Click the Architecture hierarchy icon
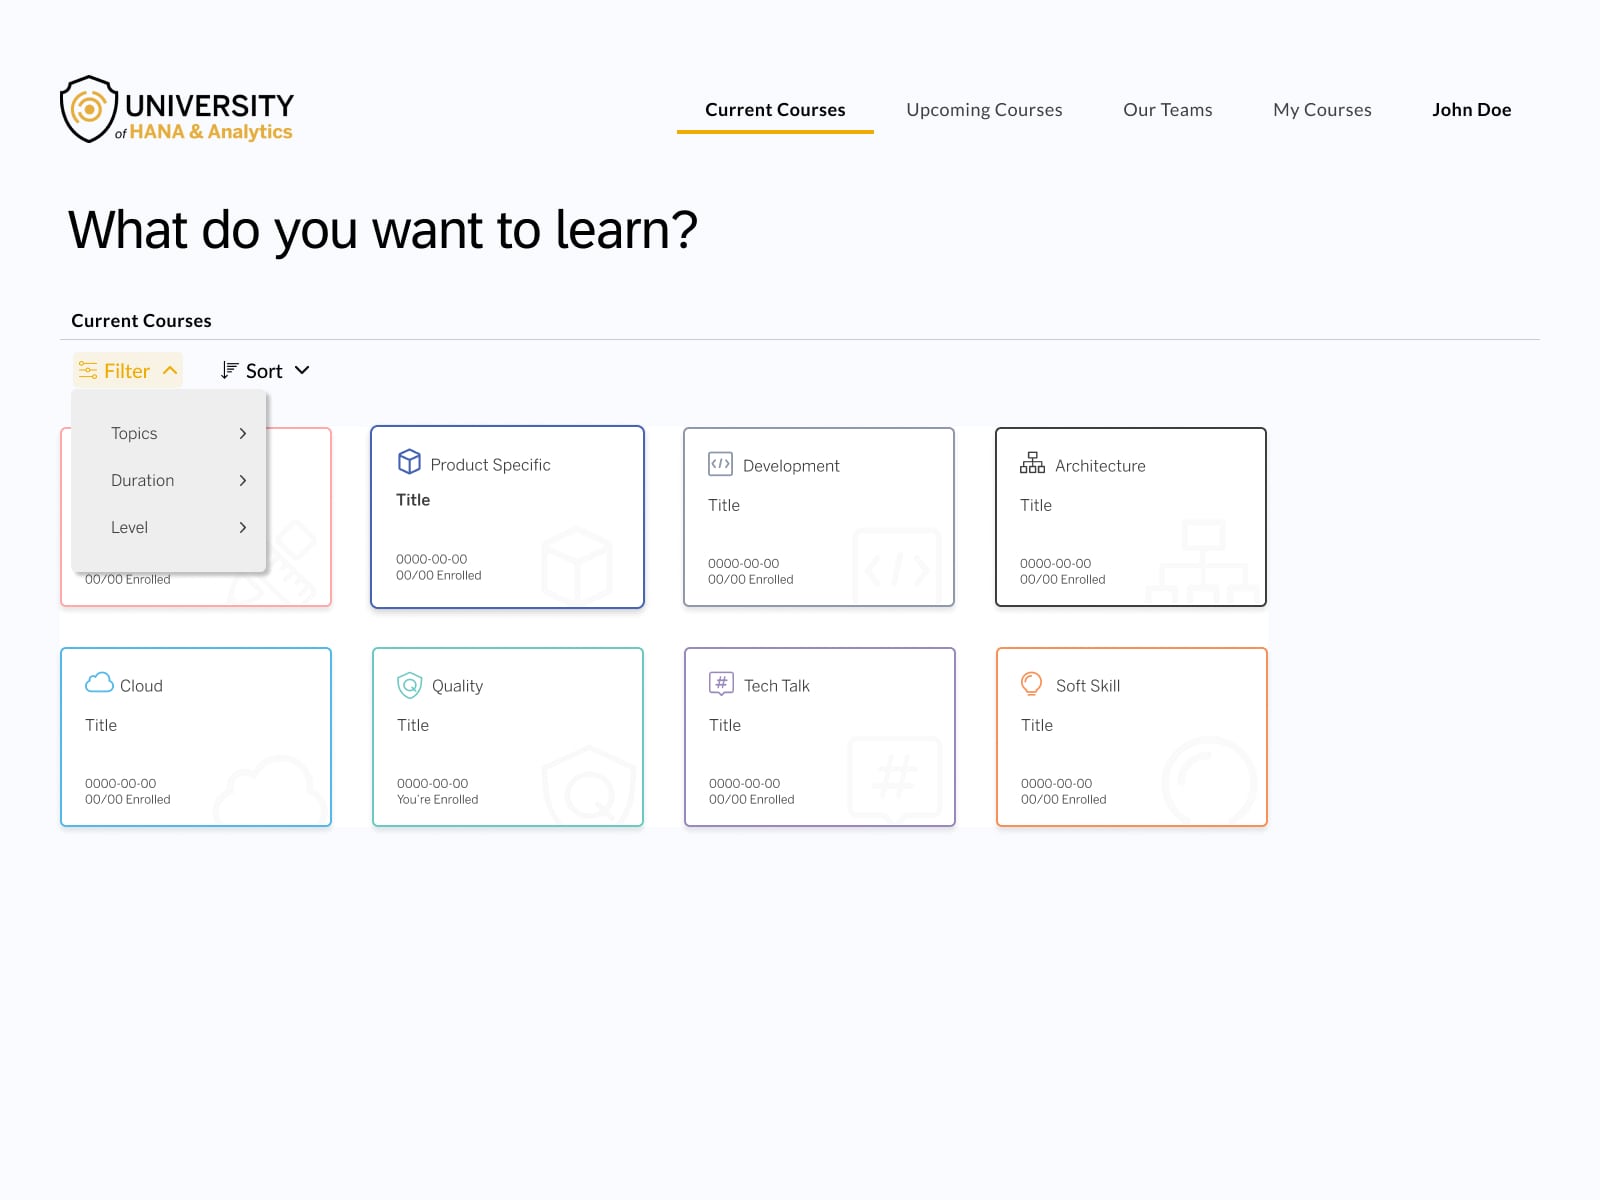The height and width of the screenshot is (1200, 1600). (x=1032, y=463)
